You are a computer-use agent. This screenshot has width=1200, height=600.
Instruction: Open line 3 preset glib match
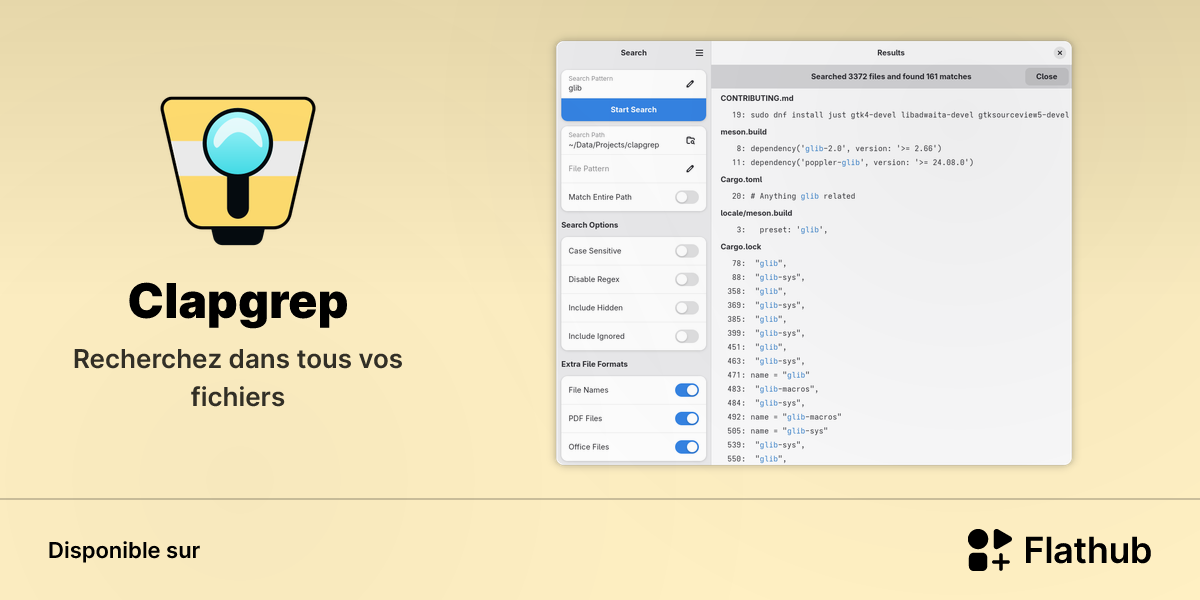782,230
